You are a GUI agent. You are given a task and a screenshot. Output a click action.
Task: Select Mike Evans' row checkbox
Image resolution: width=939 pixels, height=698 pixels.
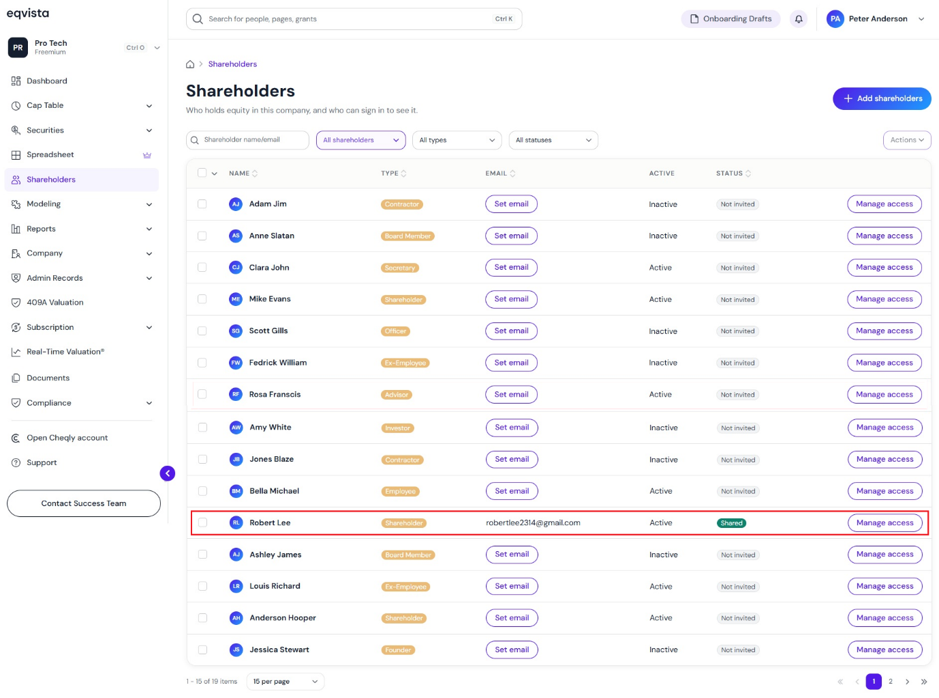[x=202, y=299]
